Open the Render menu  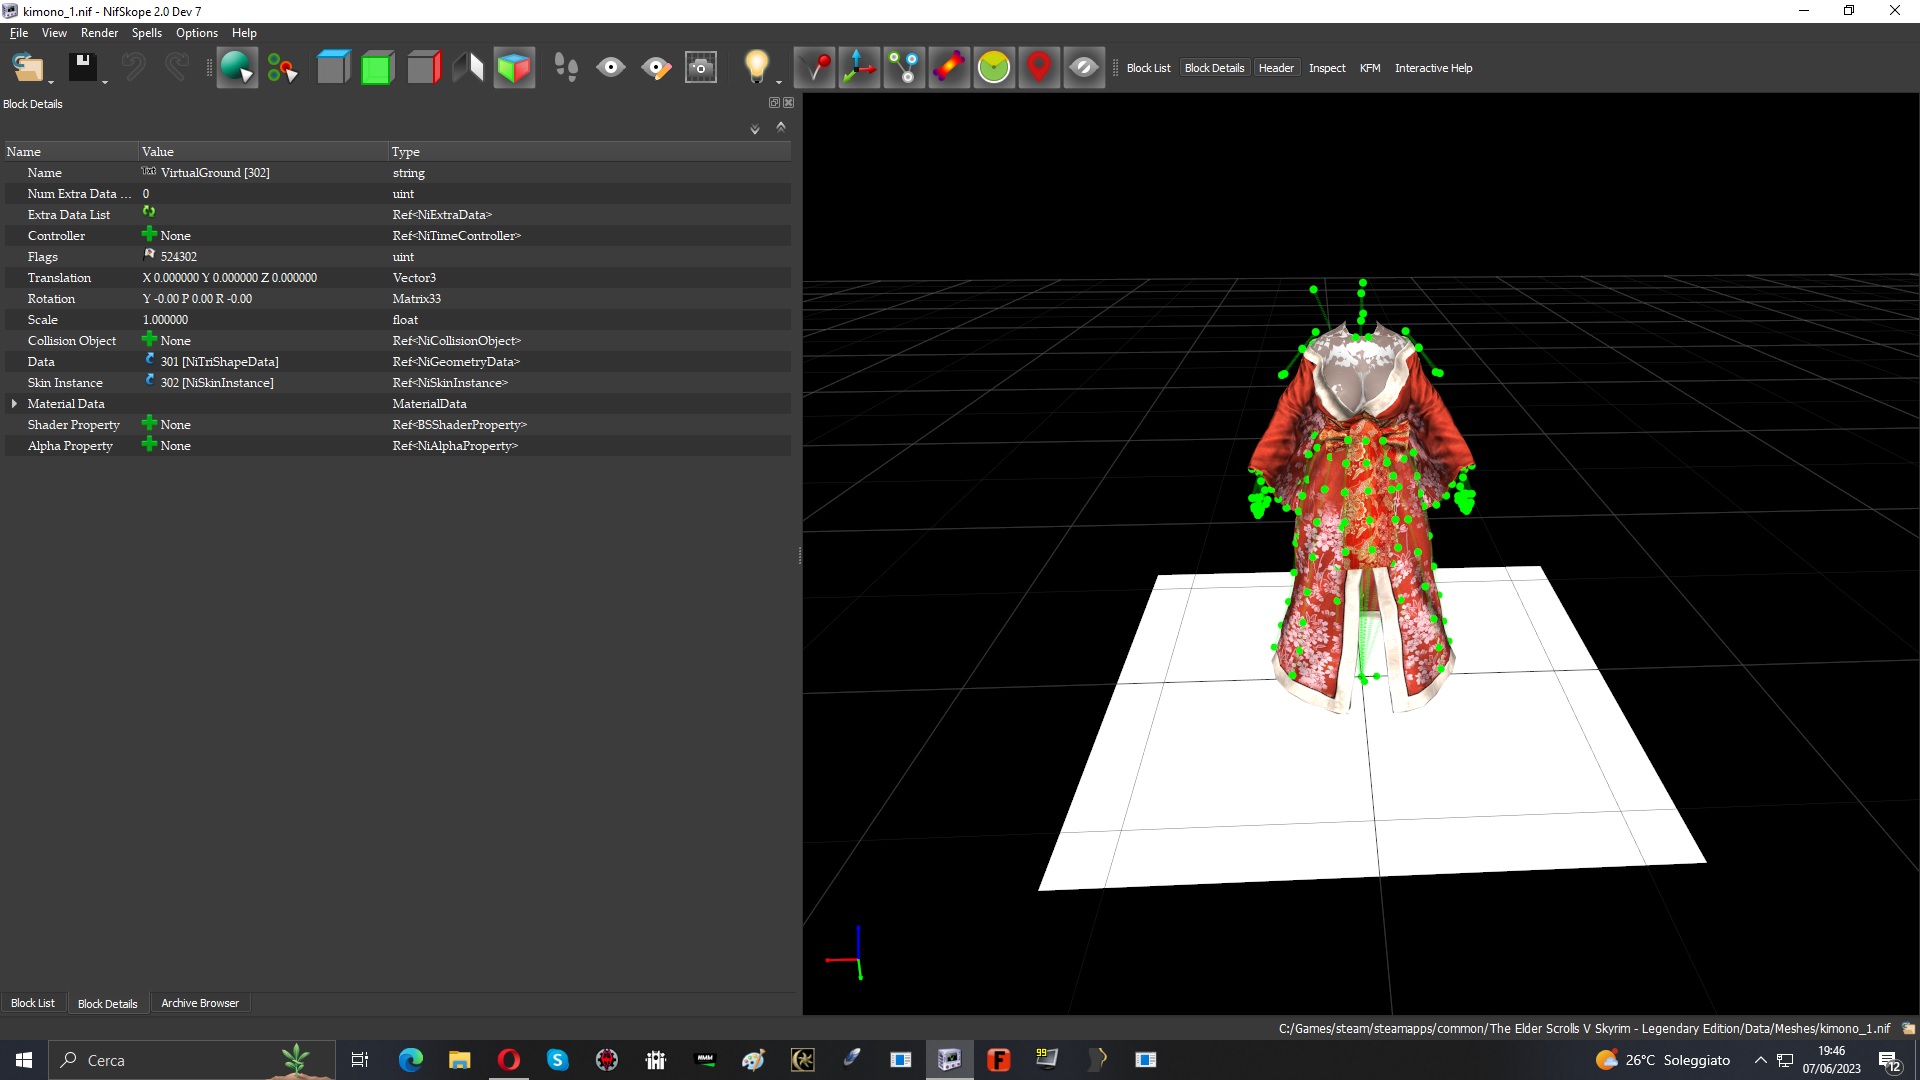tap(99, 33)
